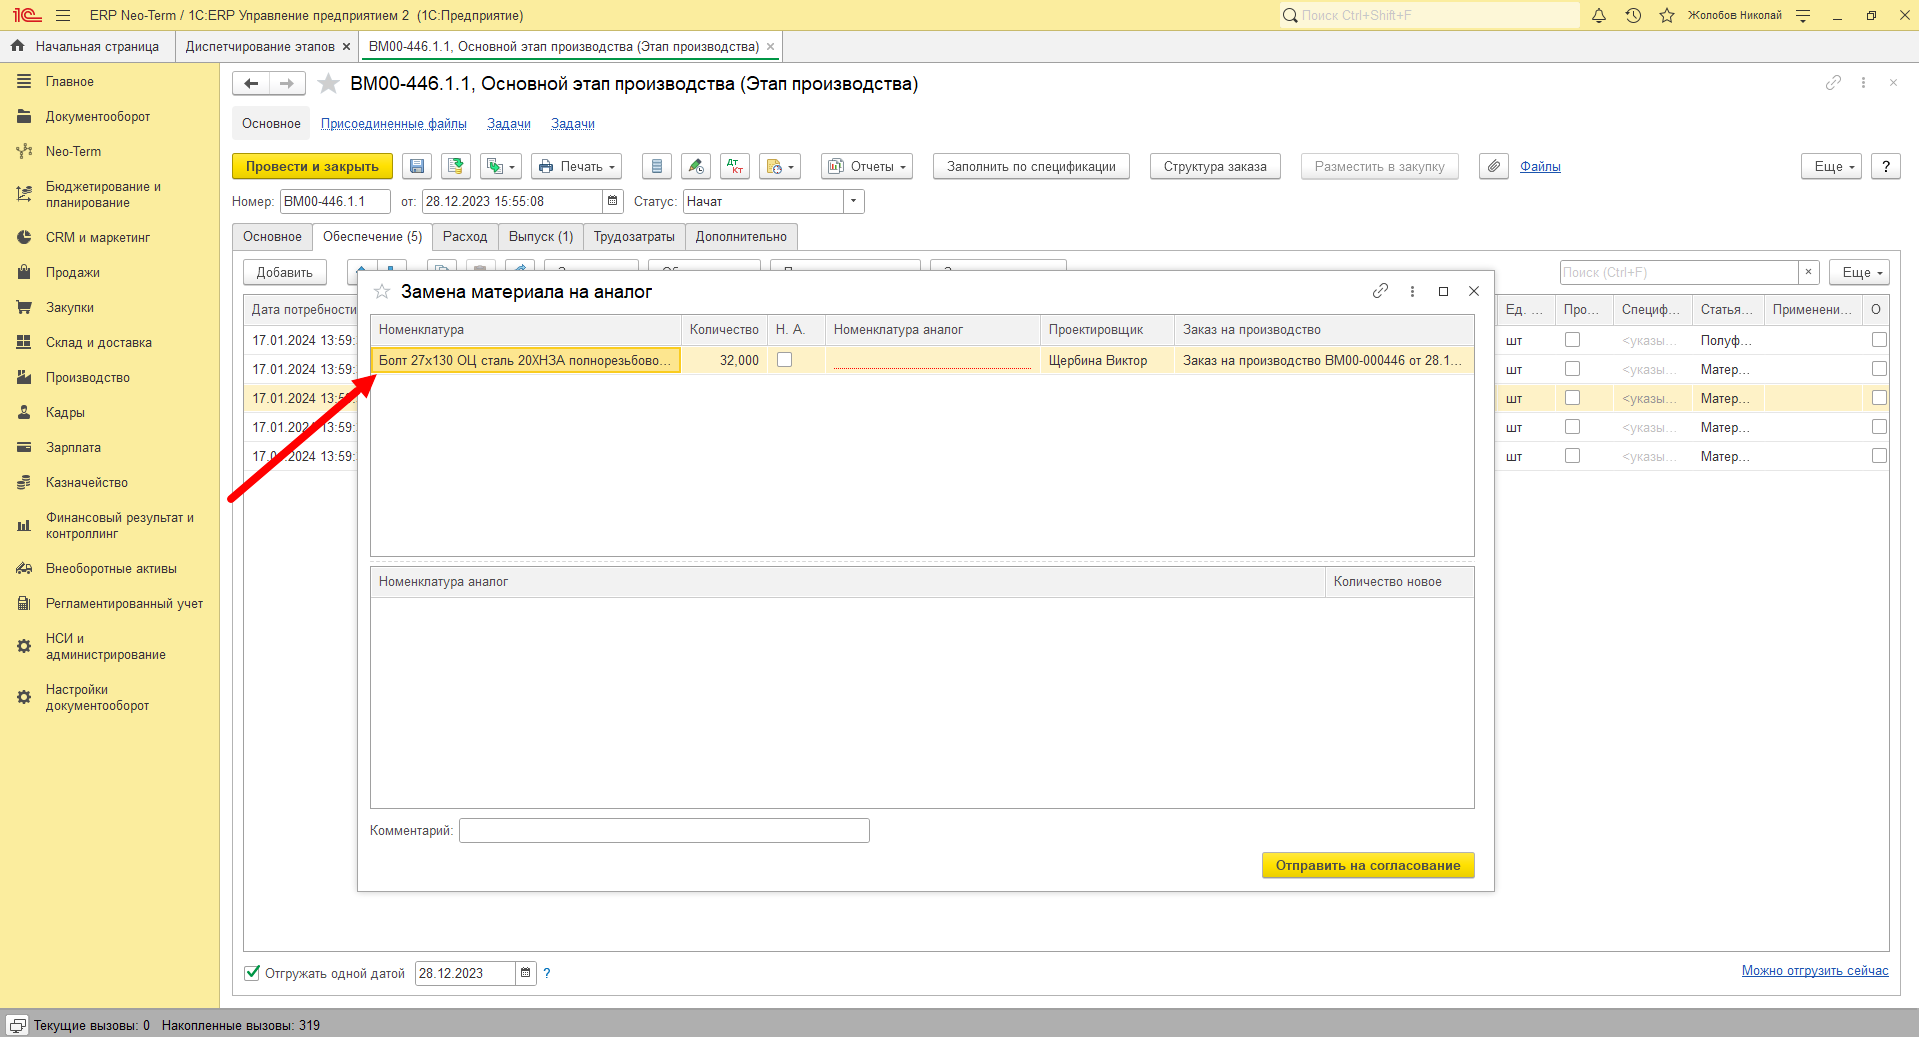Tick the Про... checkbox in first table row

click(1573, 340)
